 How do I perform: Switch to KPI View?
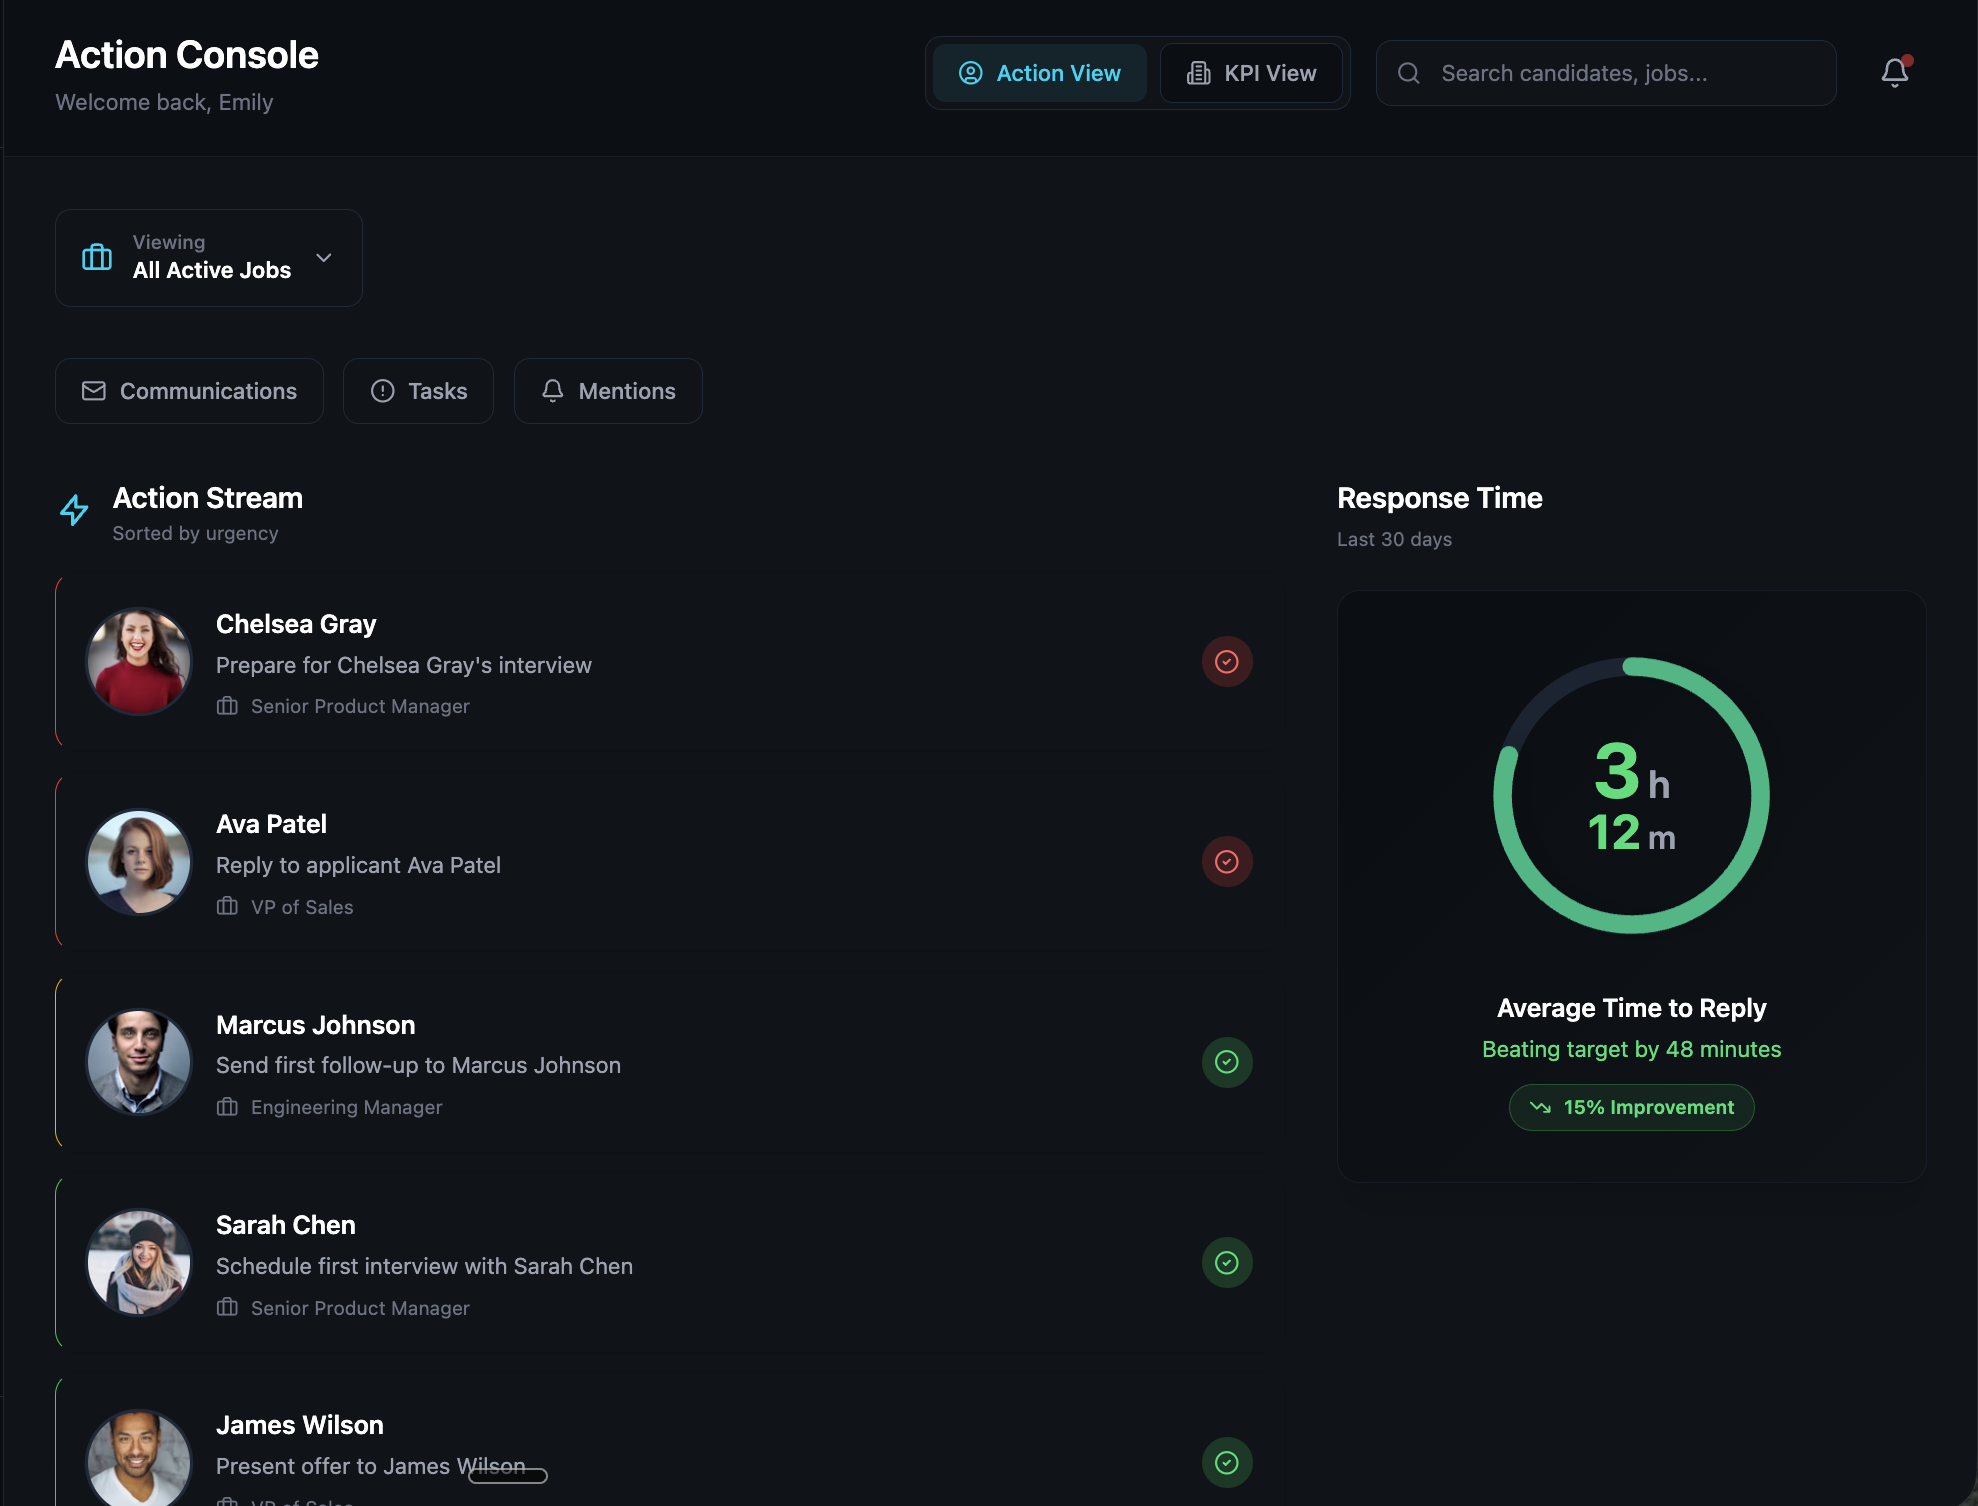[1252, 72]
